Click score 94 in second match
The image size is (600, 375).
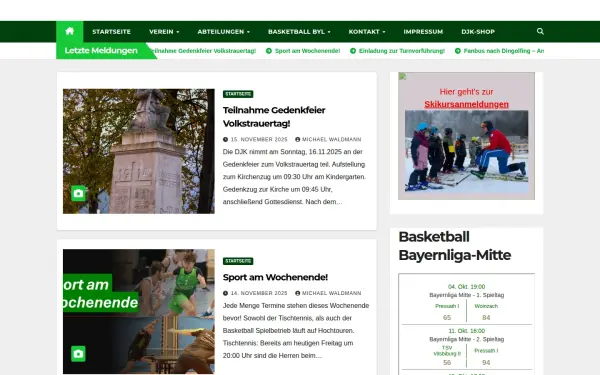486,363
